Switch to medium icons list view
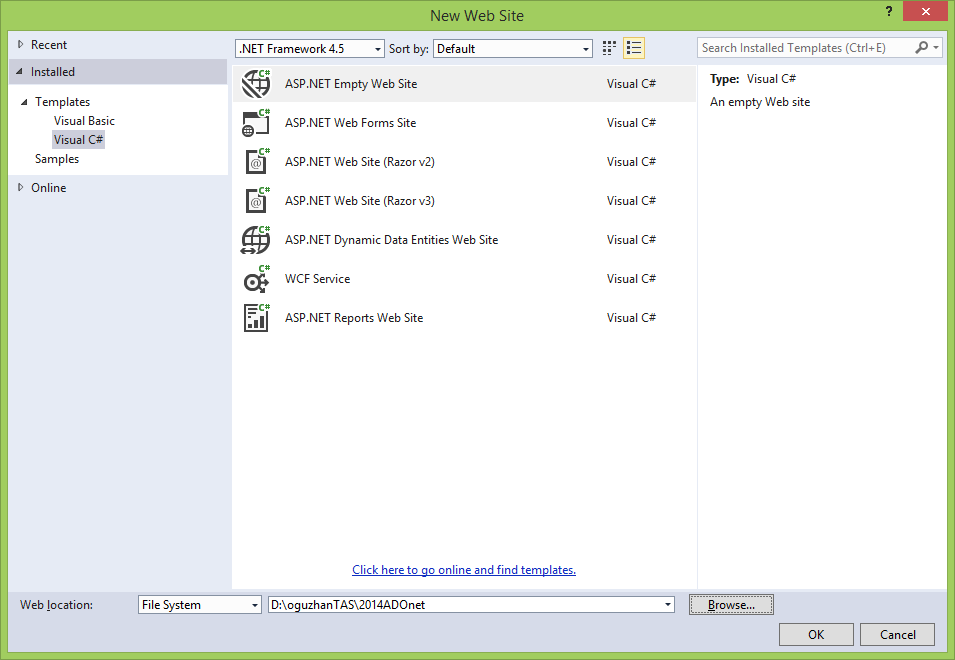This screenshot has width=955, height=660. 634,48
